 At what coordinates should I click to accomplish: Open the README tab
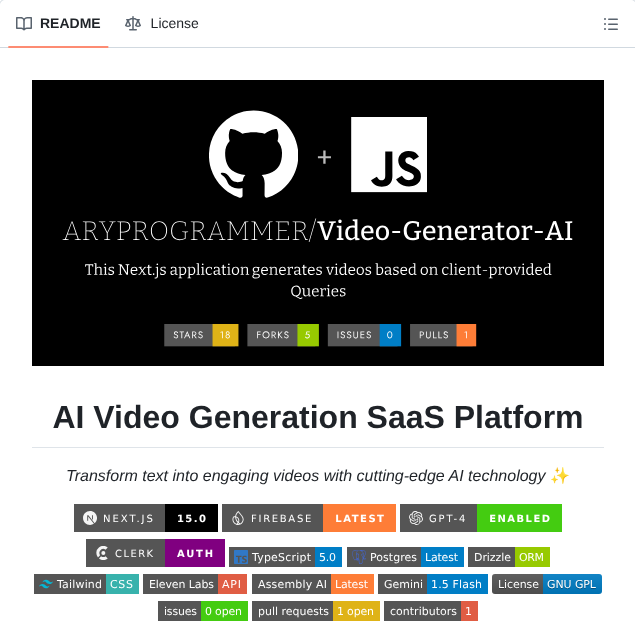(x=58, y=23)
